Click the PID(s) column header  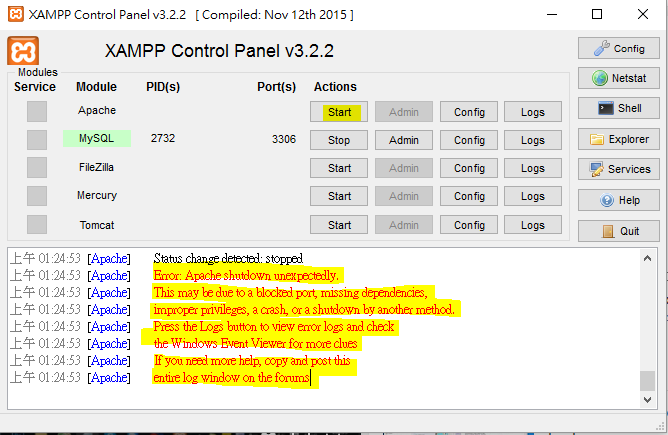(x=163, y=87)
